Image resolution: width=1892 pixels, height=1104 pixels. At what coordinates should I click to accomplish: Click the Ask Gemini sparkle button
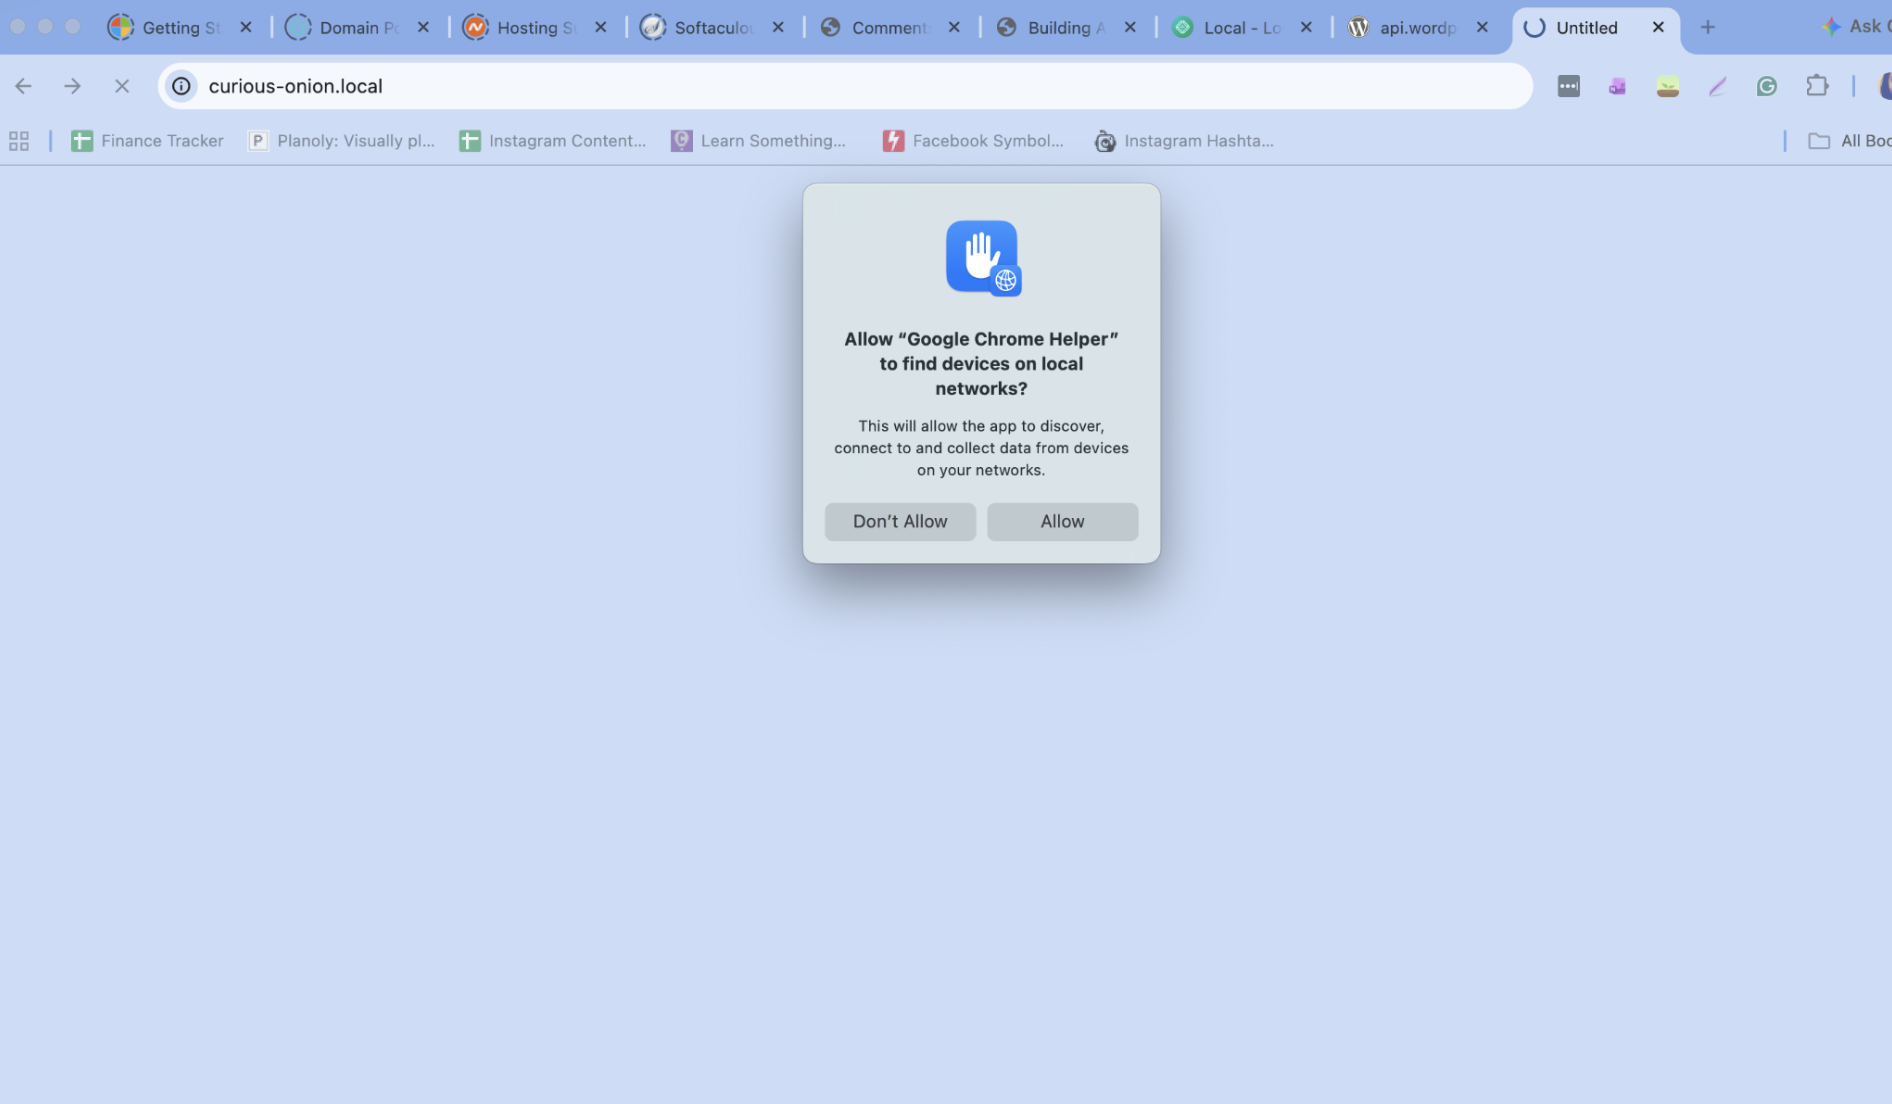point(1855,27)
